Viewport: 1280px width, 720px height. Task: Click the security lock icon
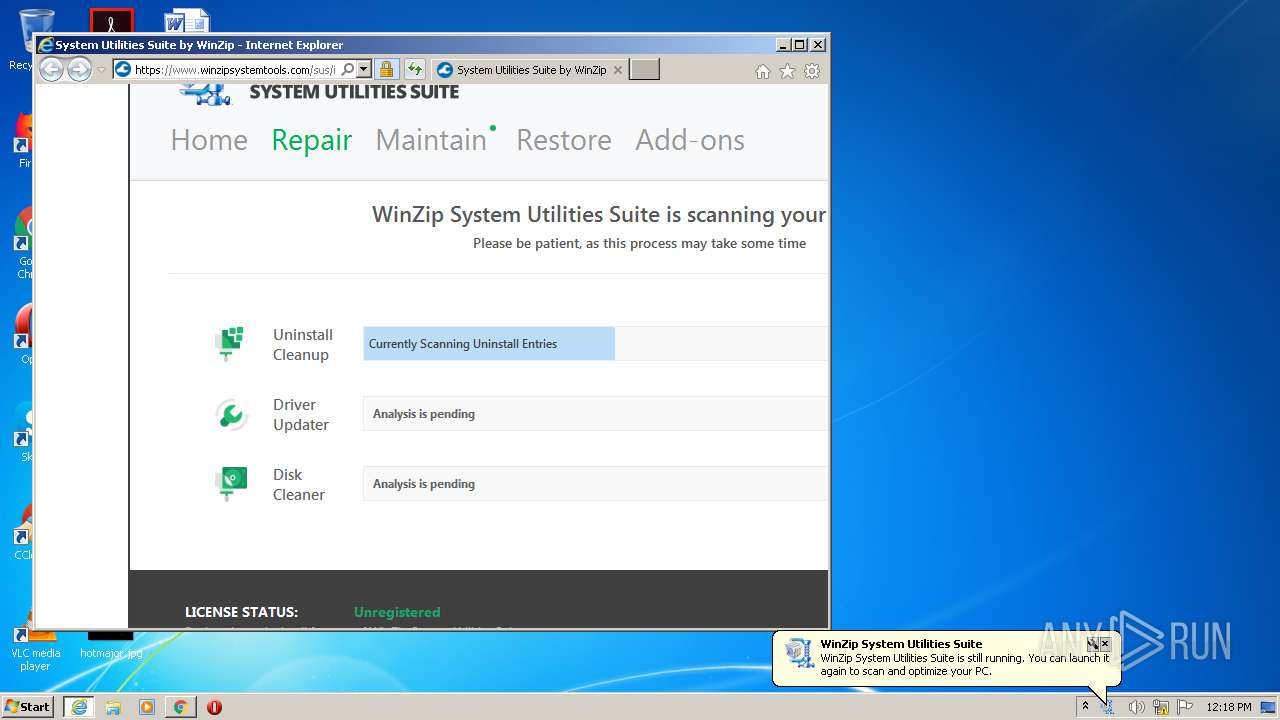point(386,70)
